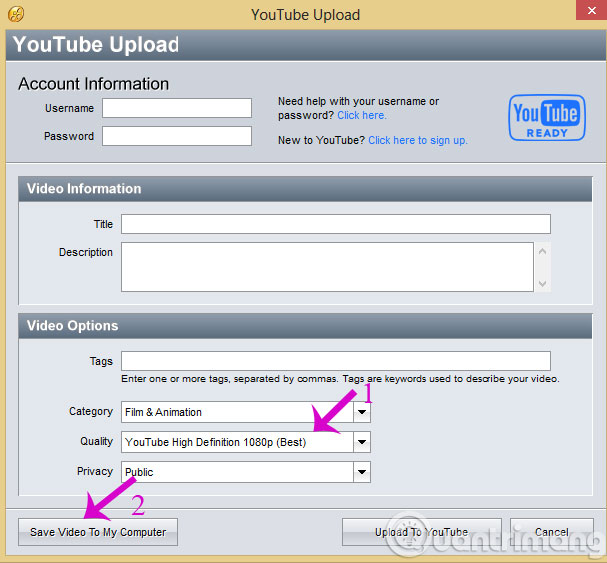This screenshot has height=563, width=607.
Task: Click into the Tags input field
Action: coord(336,361)
